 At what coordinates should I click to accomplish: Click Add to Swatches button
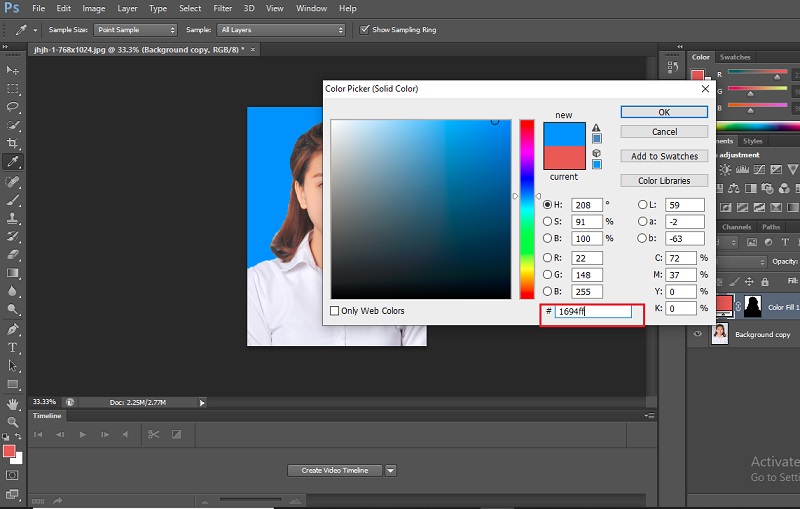click(664, 156)
